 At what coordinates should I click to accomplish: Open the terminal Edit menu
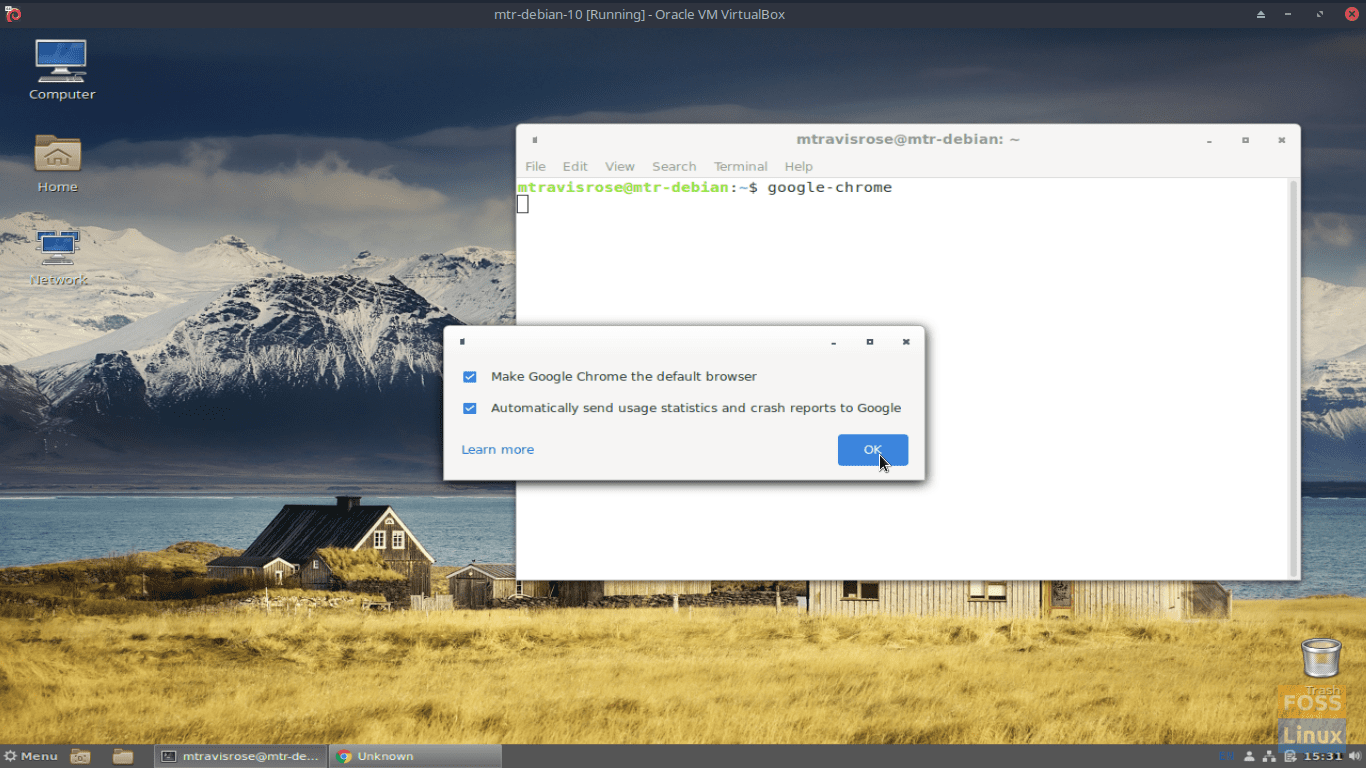(x=575, y=166)
